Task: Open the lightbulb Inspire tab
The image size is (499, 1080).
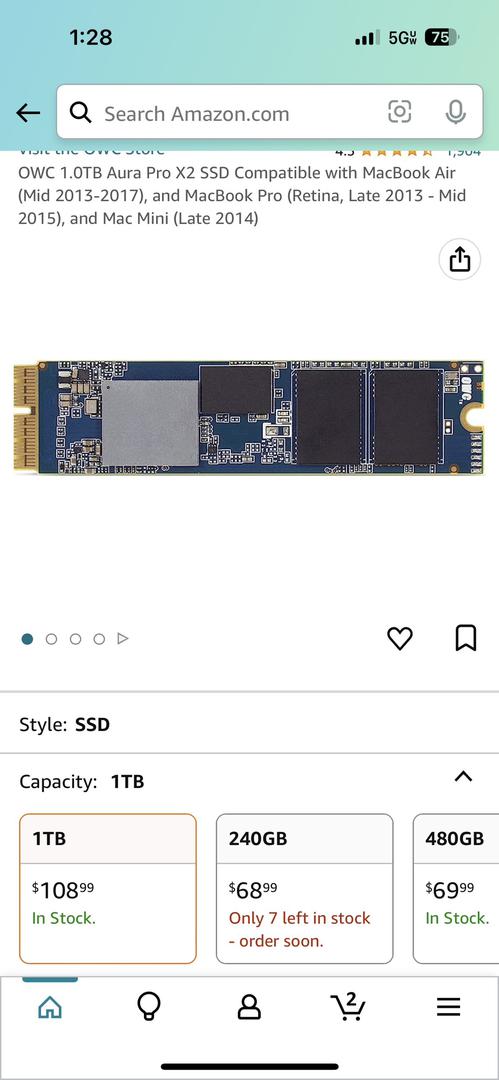Action: click(x=149, y=1008)
